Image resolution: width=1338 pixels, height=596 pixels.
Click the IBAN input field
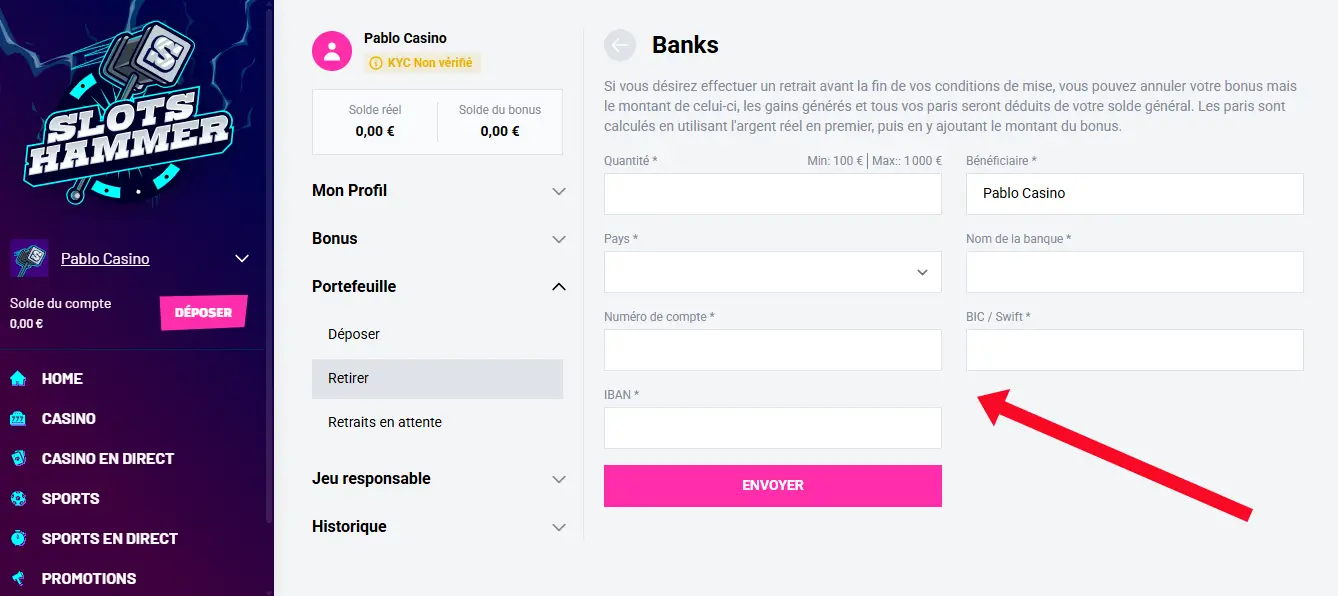pyautogui.click(x=772, y=428)
